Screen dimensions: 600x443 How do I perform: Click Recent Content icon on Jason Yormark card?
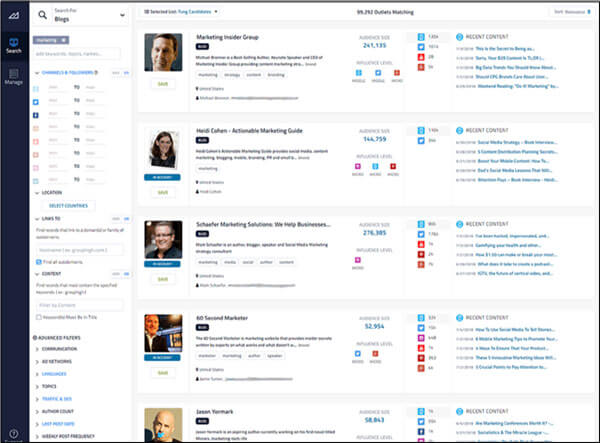tap(460, 411)
